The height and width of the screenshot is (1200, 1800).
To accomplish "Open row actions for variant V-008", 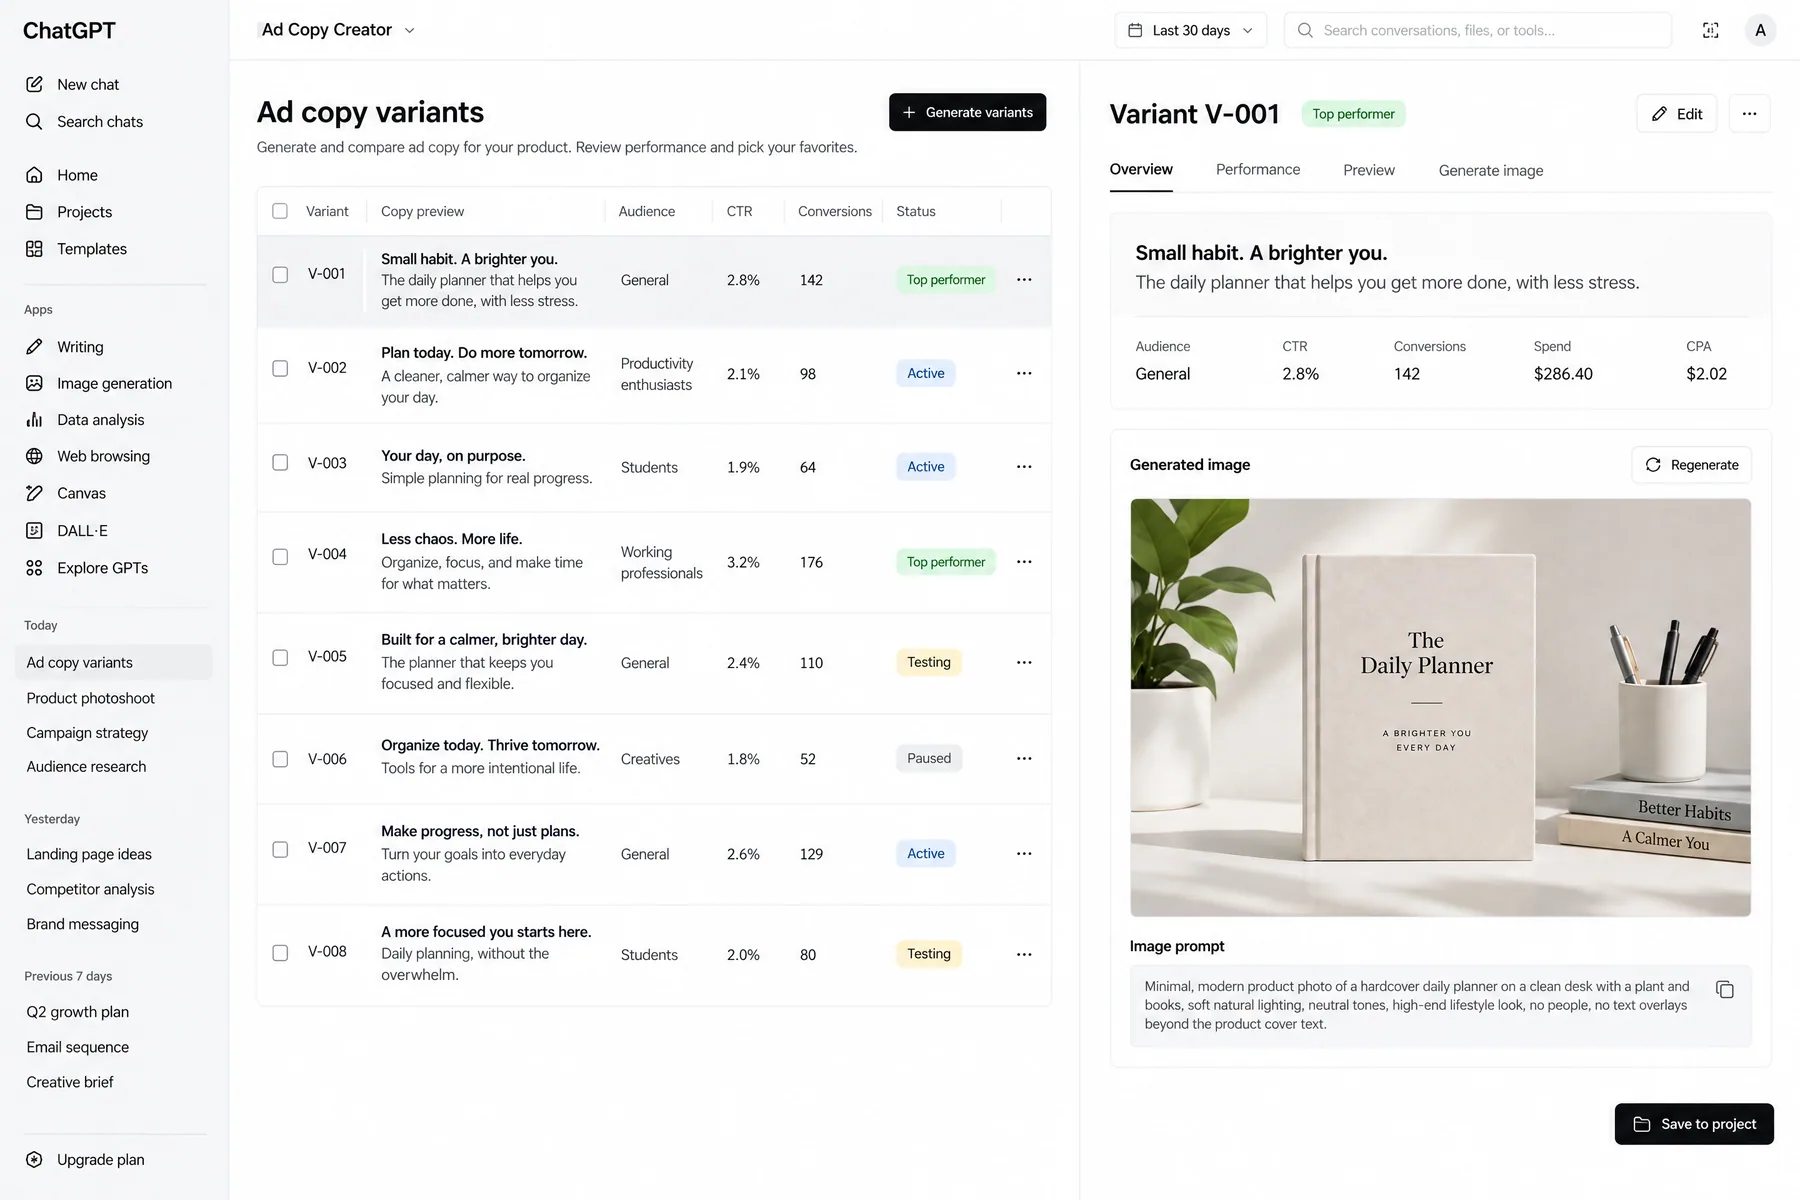I will [1024, 955].
